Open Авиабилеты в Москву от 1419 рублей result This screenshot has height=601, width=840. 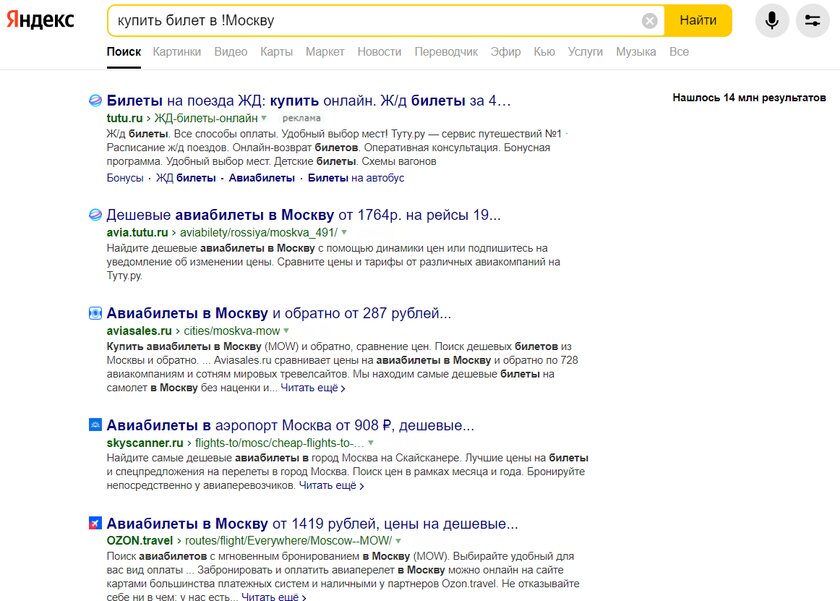(x=312, y=523)
